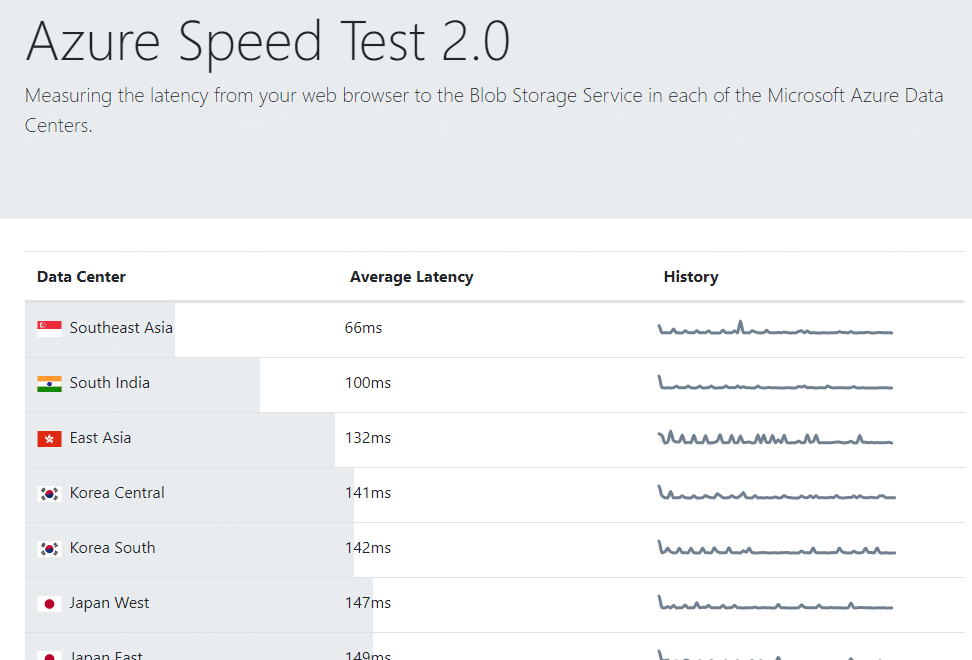972x660 pixels.
Task: Click the Korea South flag icon
Action: click(x=49, y=547)
